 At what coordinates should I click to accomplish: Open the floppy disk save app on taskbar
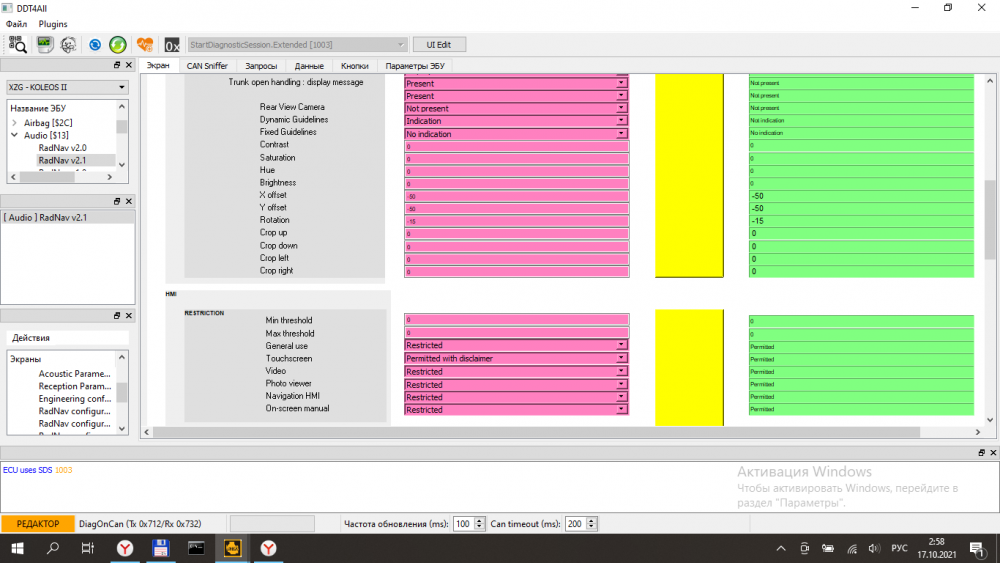point(161,548)
